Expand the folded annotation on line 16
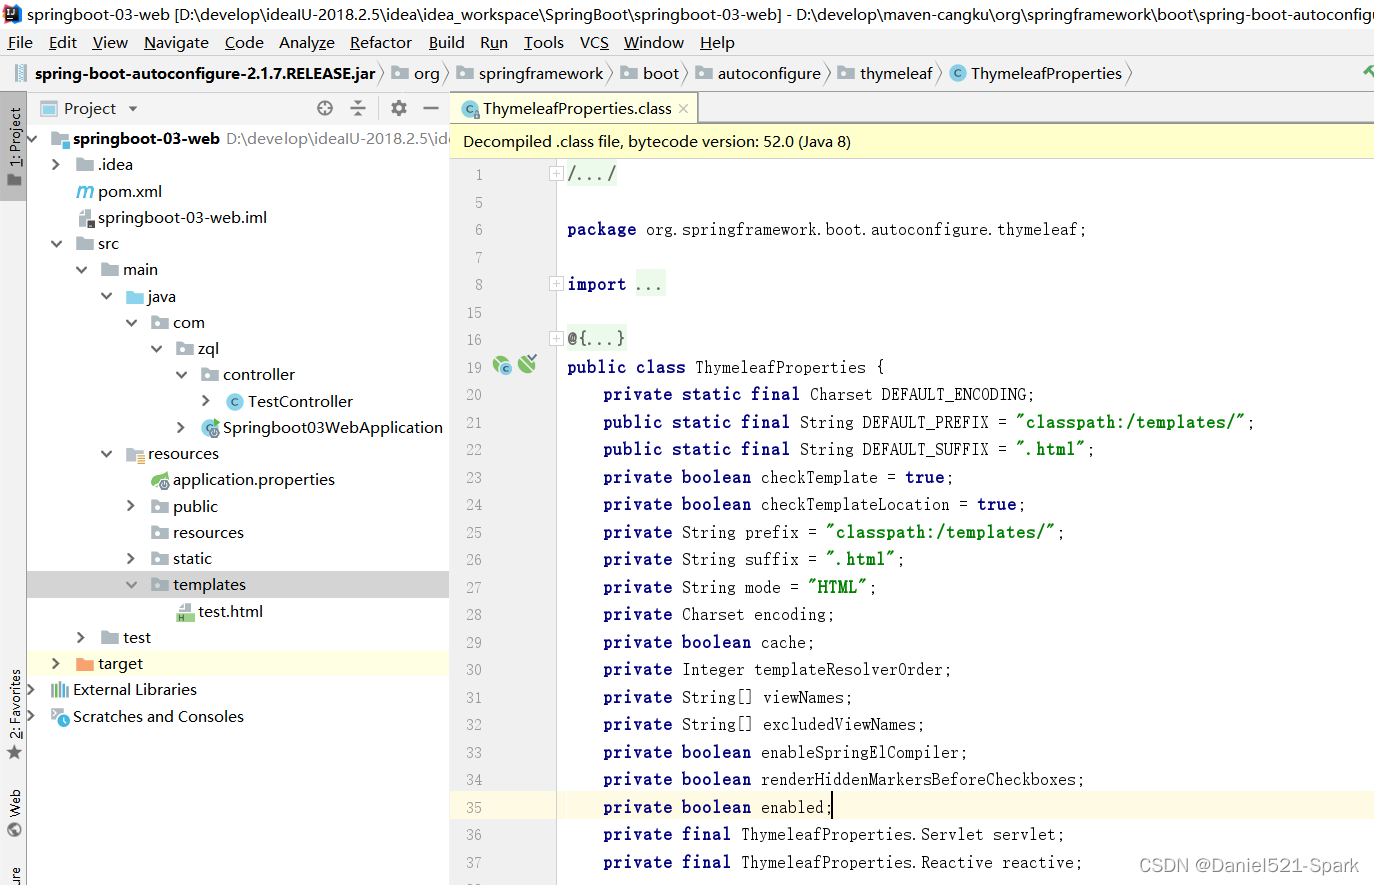Viewport: 1374px width, 885px height. coord(556,339)
